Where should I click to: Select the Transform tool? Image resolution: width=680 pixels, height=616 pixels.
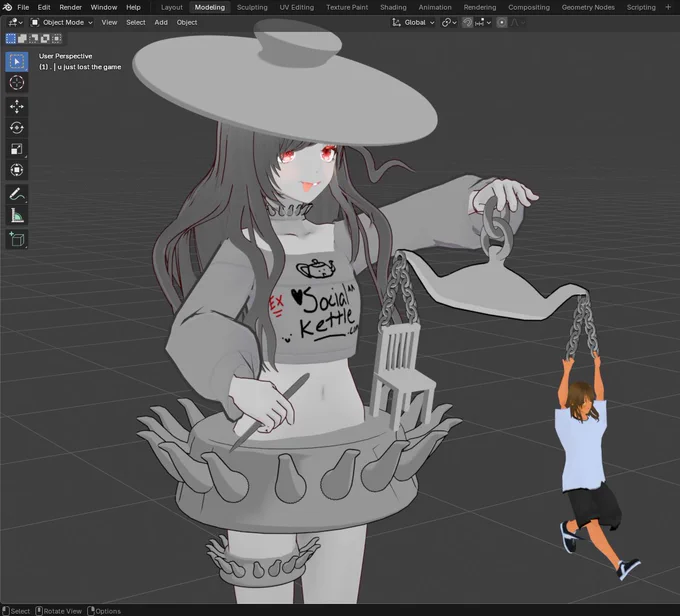point(17,170)
